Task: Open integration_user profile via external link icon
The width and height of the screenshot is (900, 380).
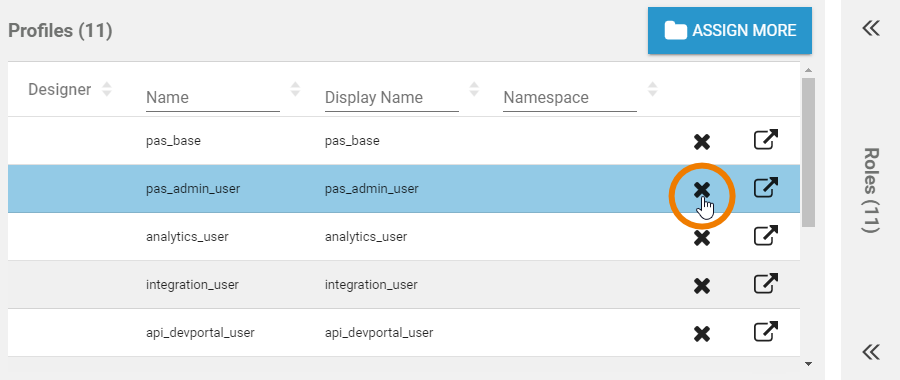Action: pyautogui.click(x=766, y=284)
